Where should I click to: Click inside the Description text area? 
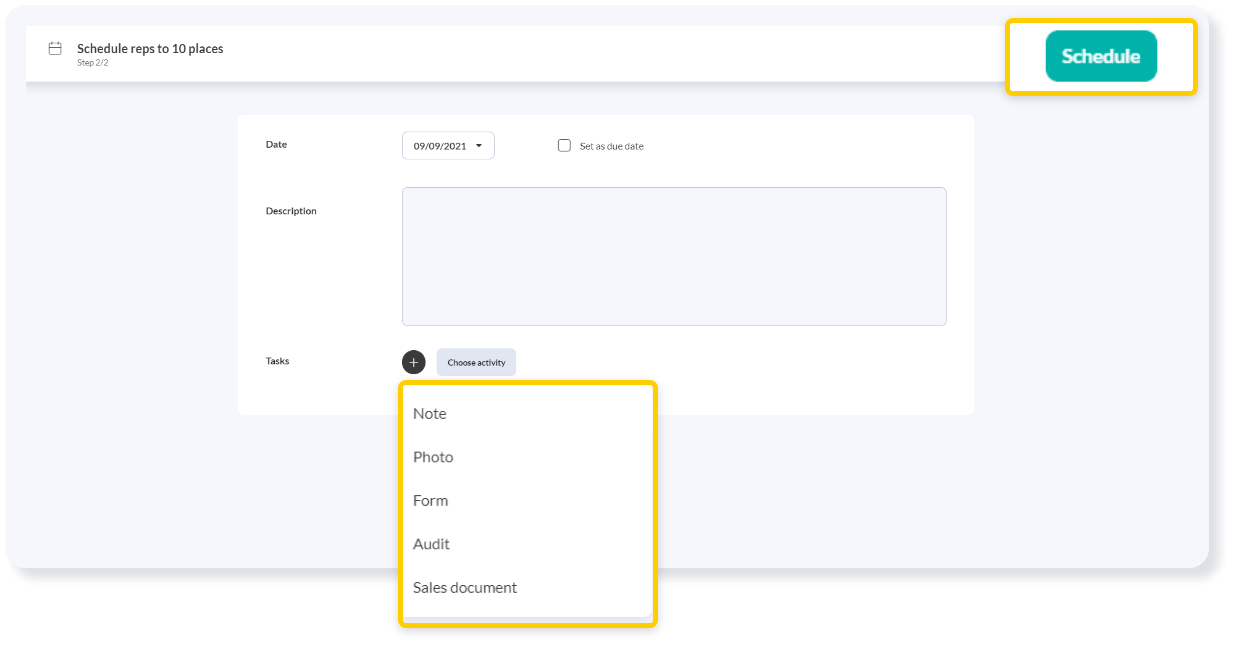674,255
